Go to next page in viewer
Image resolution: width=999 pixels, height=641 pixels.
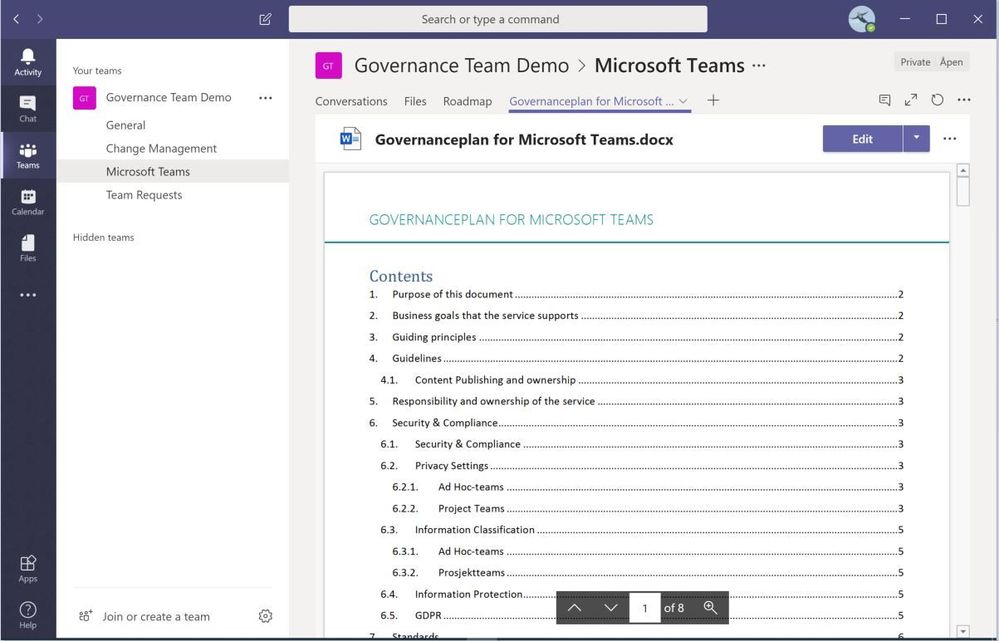coord(611,608)
